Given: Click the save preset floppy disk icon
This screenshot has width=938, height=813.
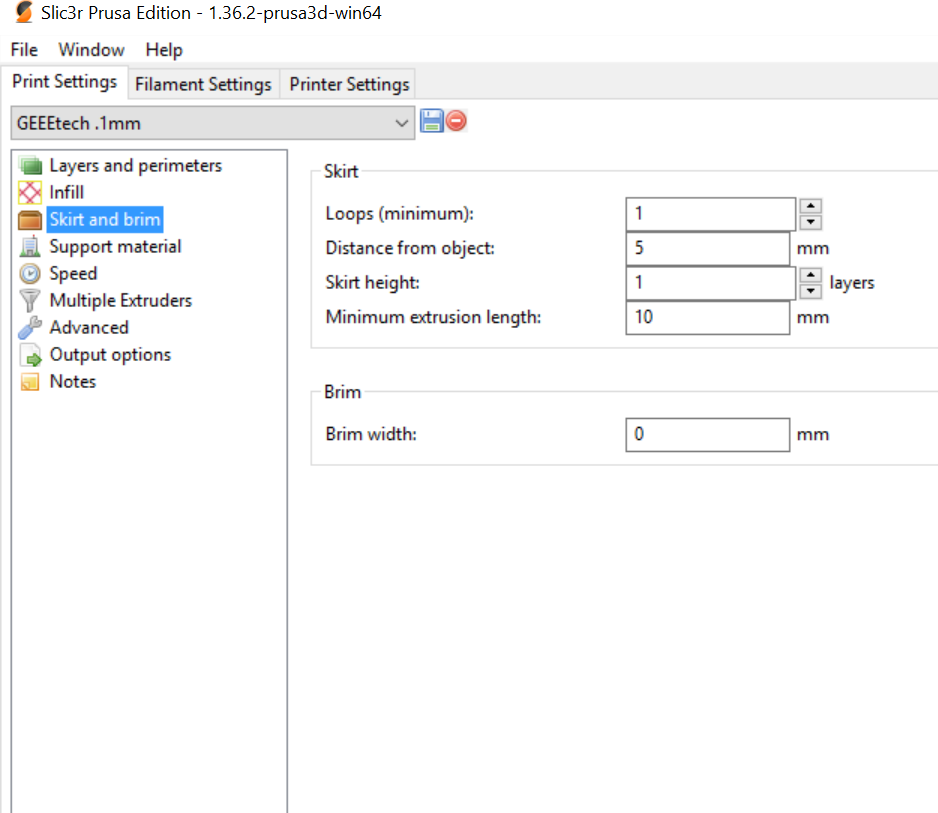Looking at the screenshot, I should pos(431,121).
